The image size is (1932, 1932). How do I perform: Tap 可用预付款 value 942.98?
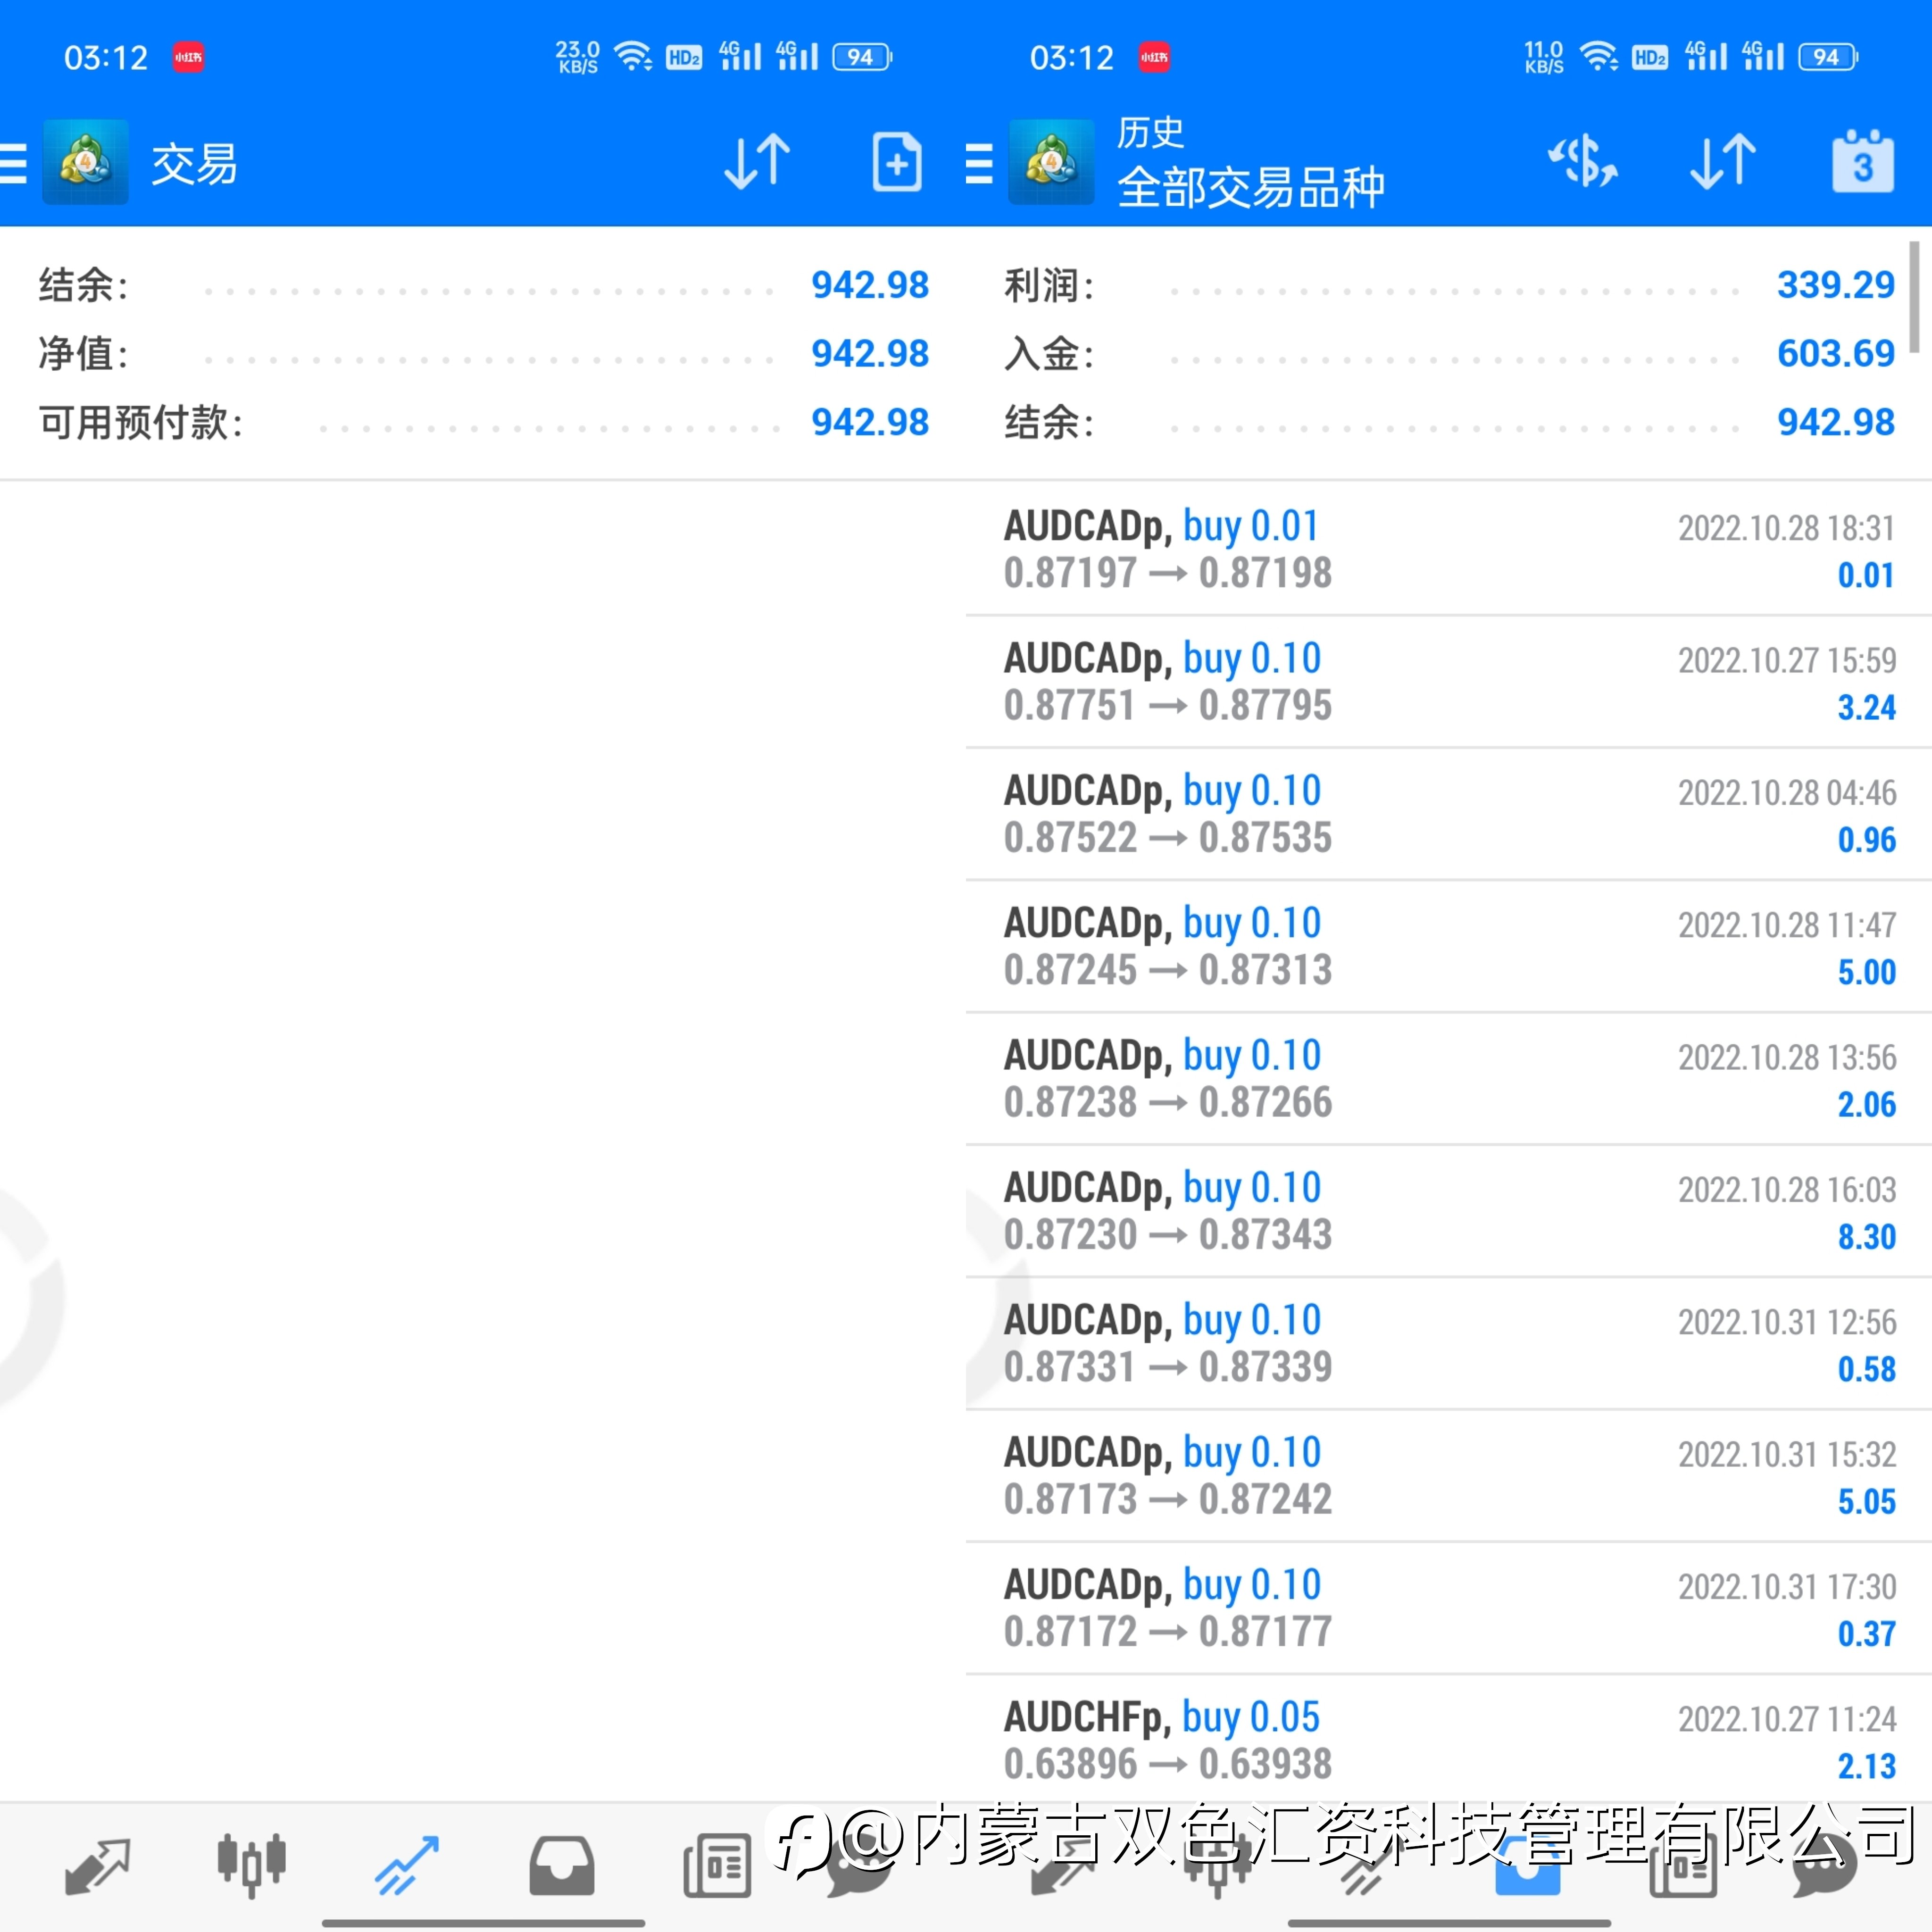(x=870, y=422)
